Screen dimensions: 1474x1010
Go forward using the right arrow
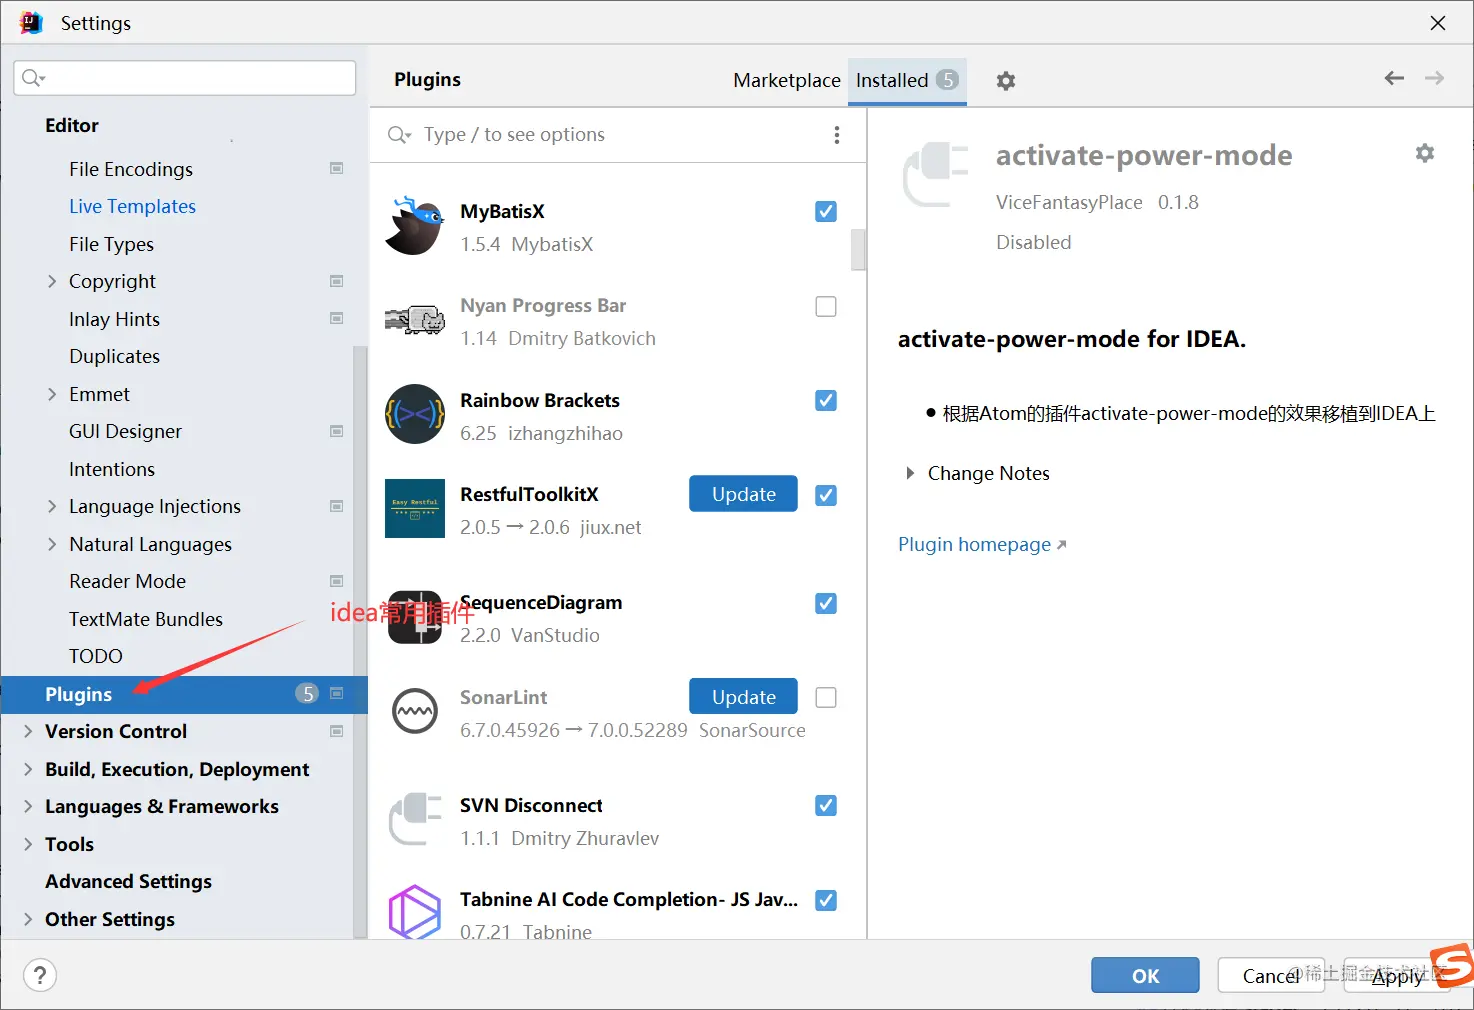tap(1434, 78)
